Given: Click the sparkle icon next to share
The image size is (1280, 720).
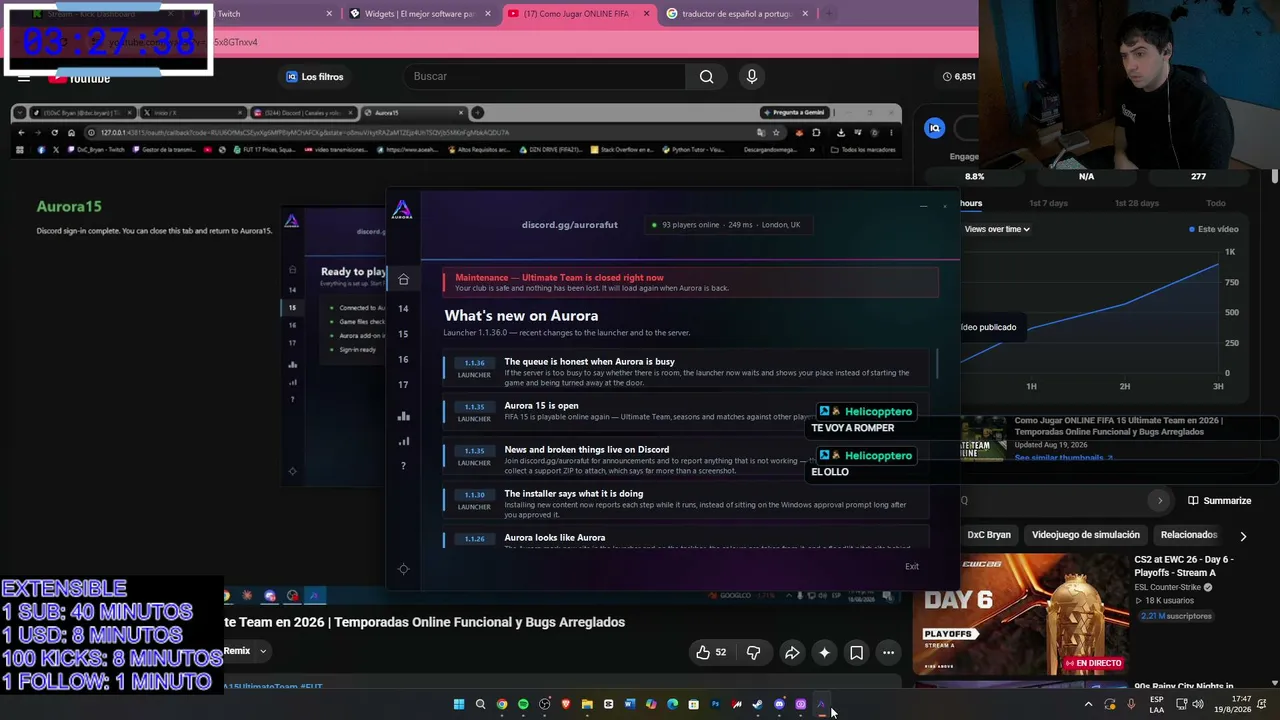Looking at the screenshot, I should click(x=824, y=653).
